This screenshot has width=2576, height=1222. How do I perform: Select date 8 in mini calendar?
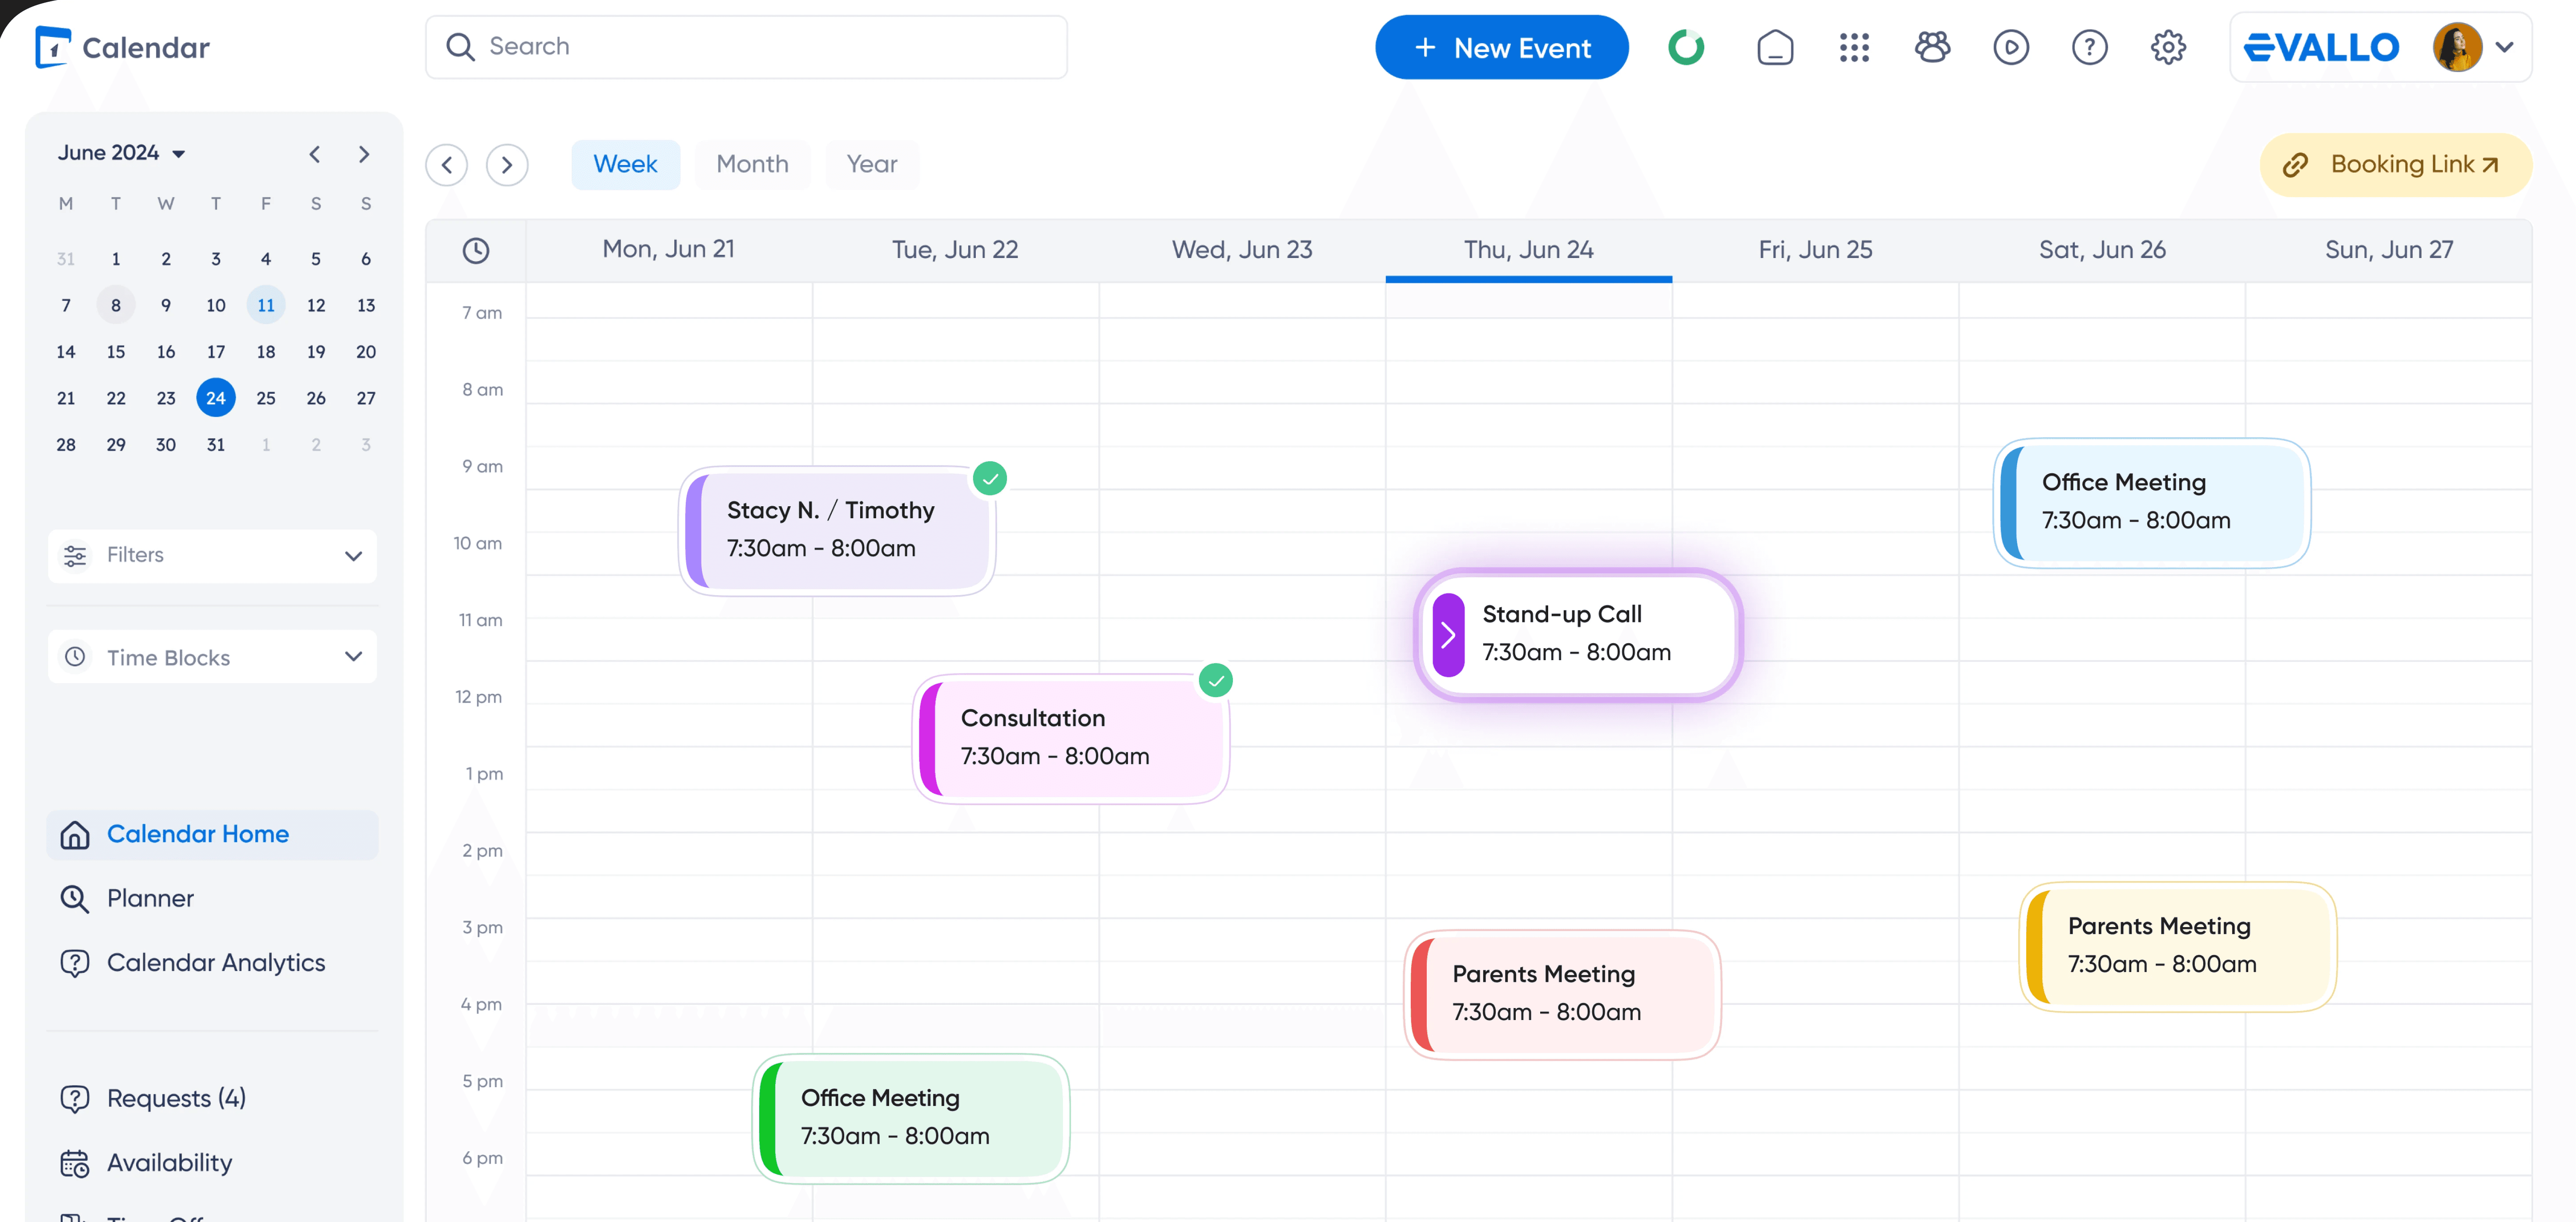point(116,305)
